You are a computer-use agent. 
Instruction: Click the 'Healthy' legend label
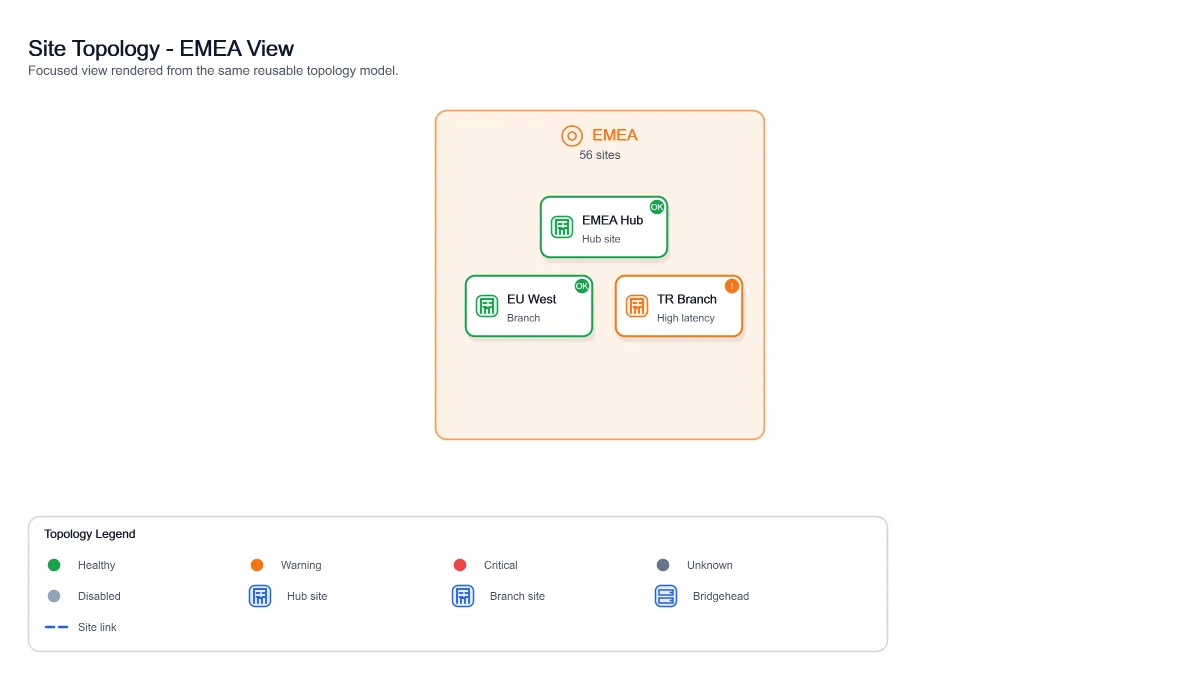point(97,565)
